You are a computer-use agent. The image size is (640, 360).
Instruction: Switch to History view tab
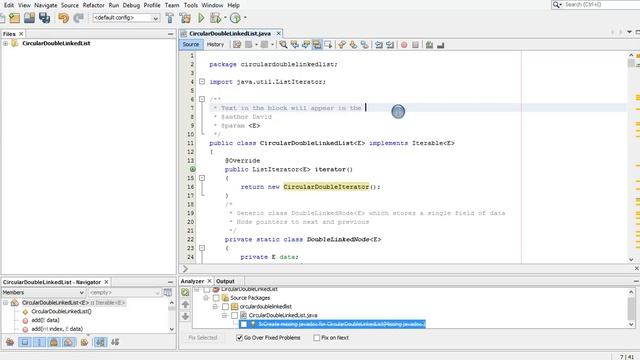(x=215, y=44)
